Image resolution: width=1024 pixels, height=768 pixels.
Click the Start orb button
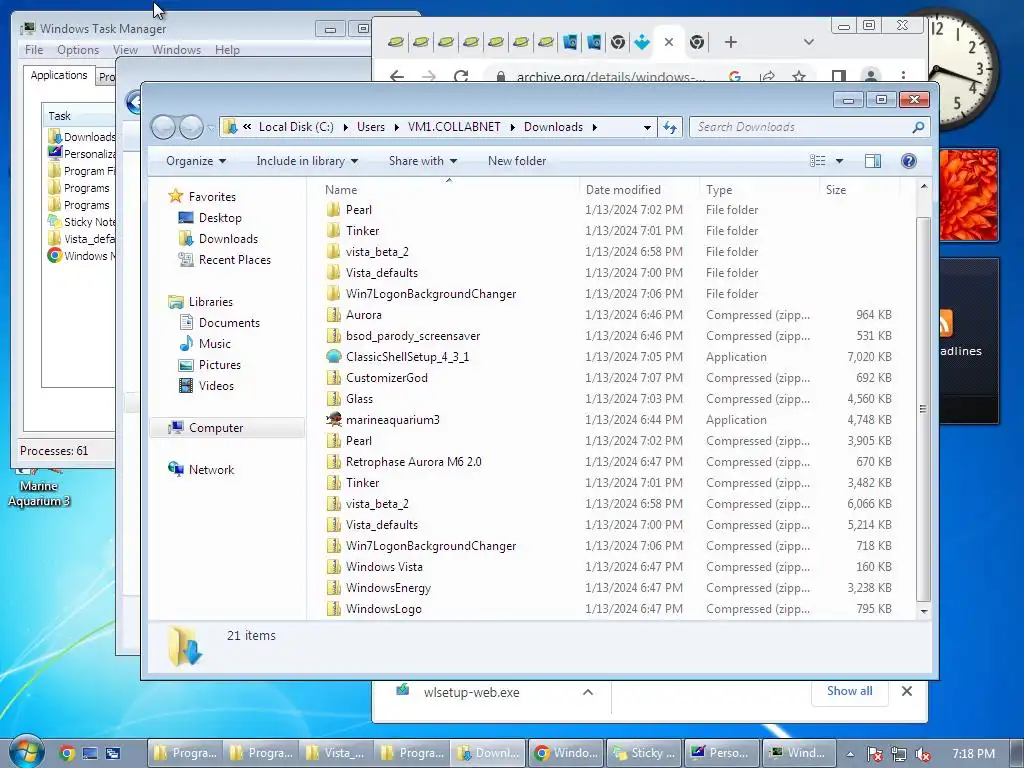[27, 752]
